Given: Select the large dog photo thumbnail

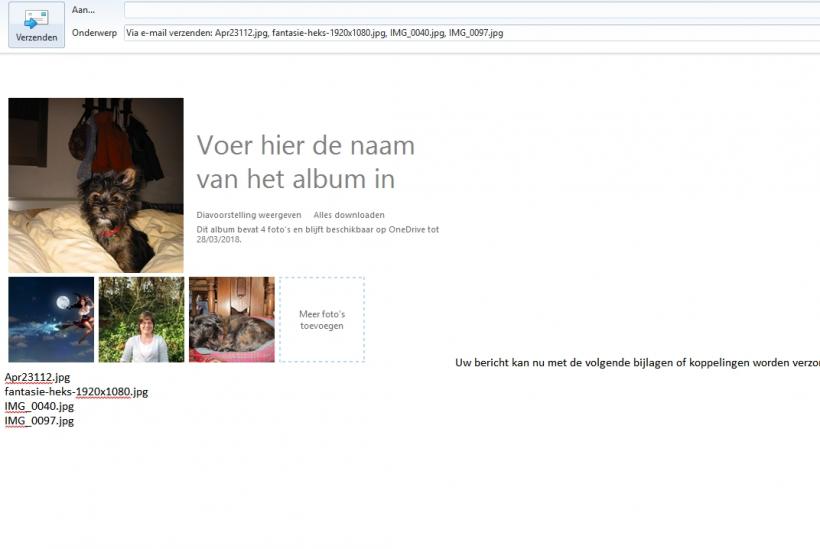Looking at the screenshot, I should coord(96,185).
